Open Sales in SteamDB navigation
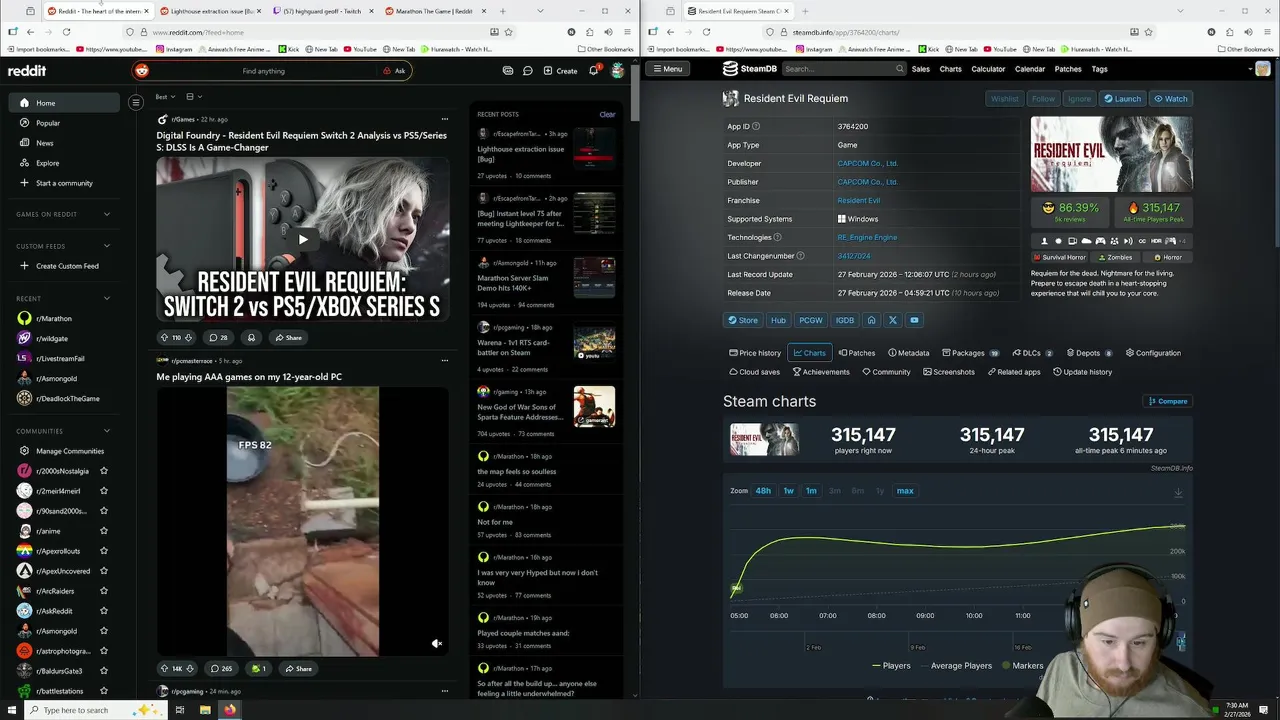1280x720 pixels. point(920,69)
